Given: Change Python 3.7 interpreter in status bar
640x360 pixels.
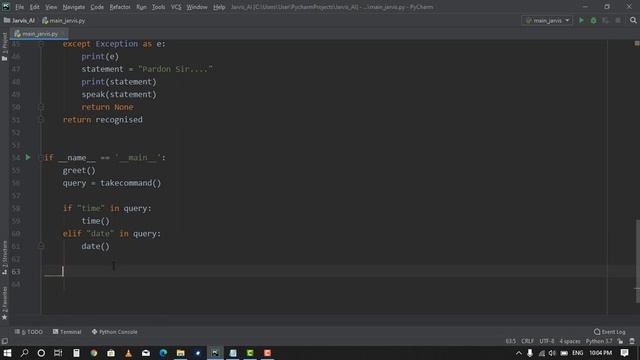Looking at the screenshot, I should pyautogui.click(x=599, y=341).
